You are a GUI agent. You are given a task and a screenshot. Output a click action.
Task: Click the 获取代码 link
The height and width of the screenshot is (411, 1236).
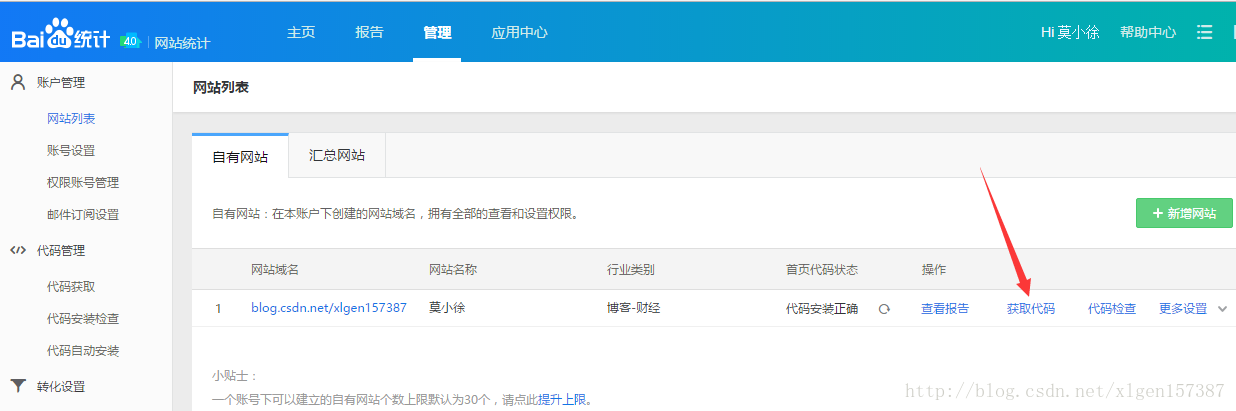tap(1030, 309)
